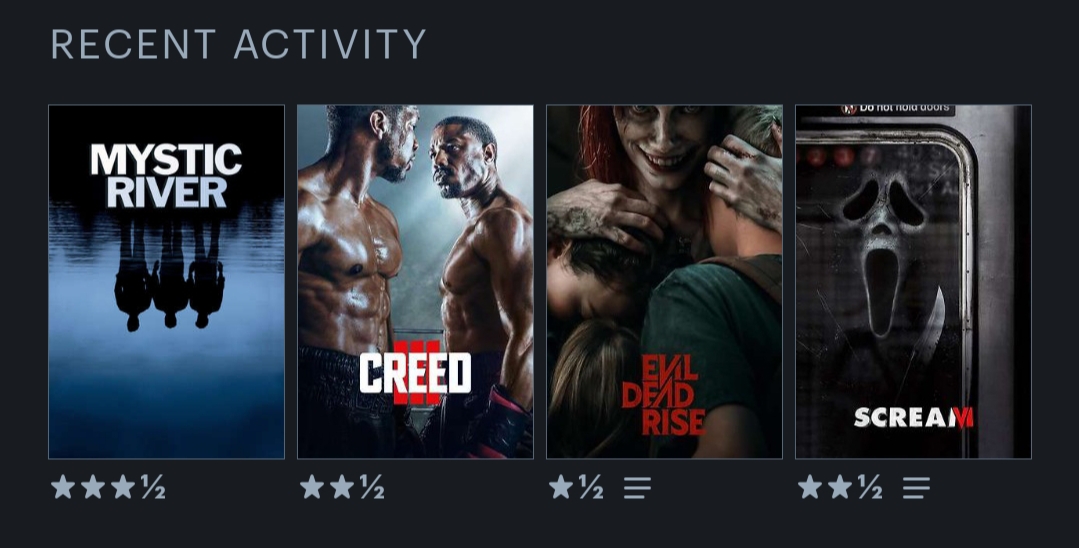1079x548 pixels.
Task: Click the half-star symbol under Mystic River
Action: pos(153,487)
